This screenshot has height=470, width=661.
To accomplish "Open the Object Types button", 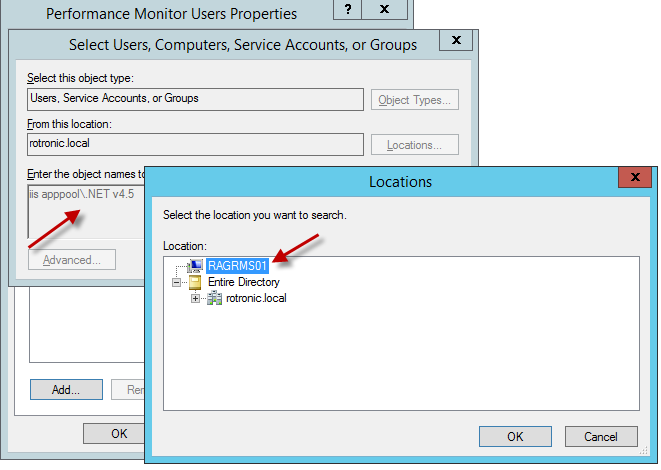I will [415, 100].
